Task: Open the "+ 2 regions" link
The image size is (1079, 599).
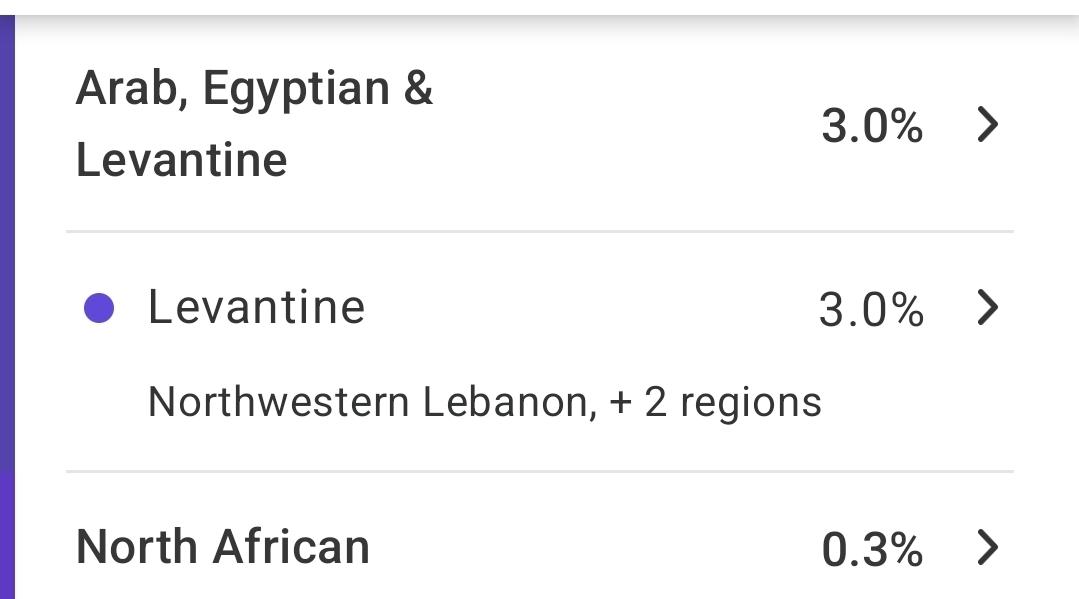Action: click(714, 402)
